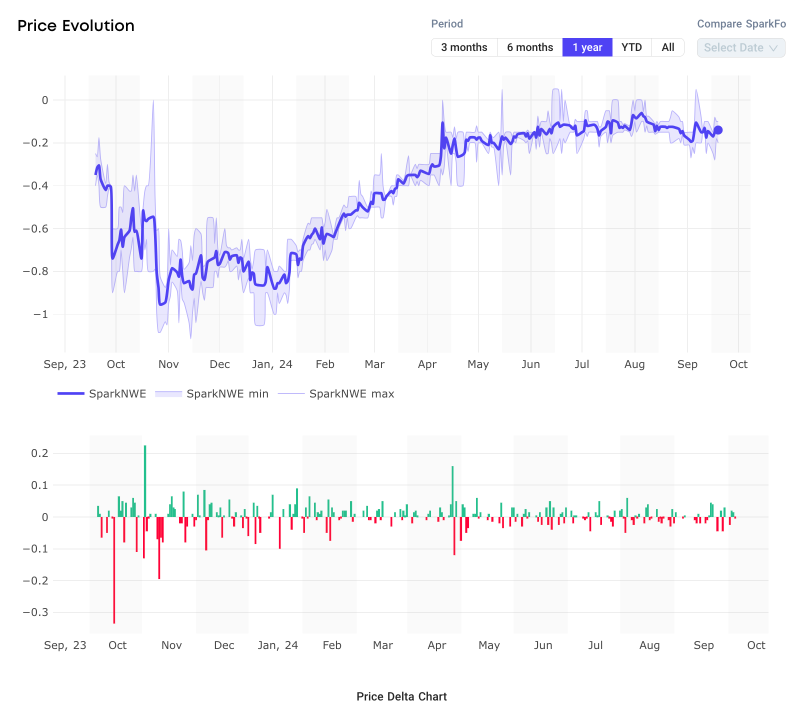
Task: Toggle SparkNWE max series in legend
Action: pyautogui.click(x=336, y=394)
